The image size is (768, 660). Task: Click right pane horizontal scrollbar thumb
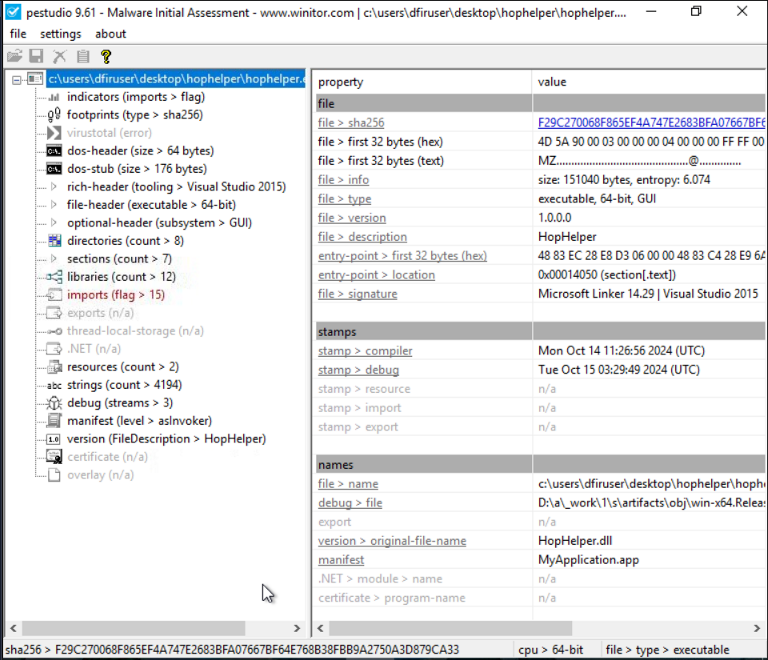[x=450, y=628]
